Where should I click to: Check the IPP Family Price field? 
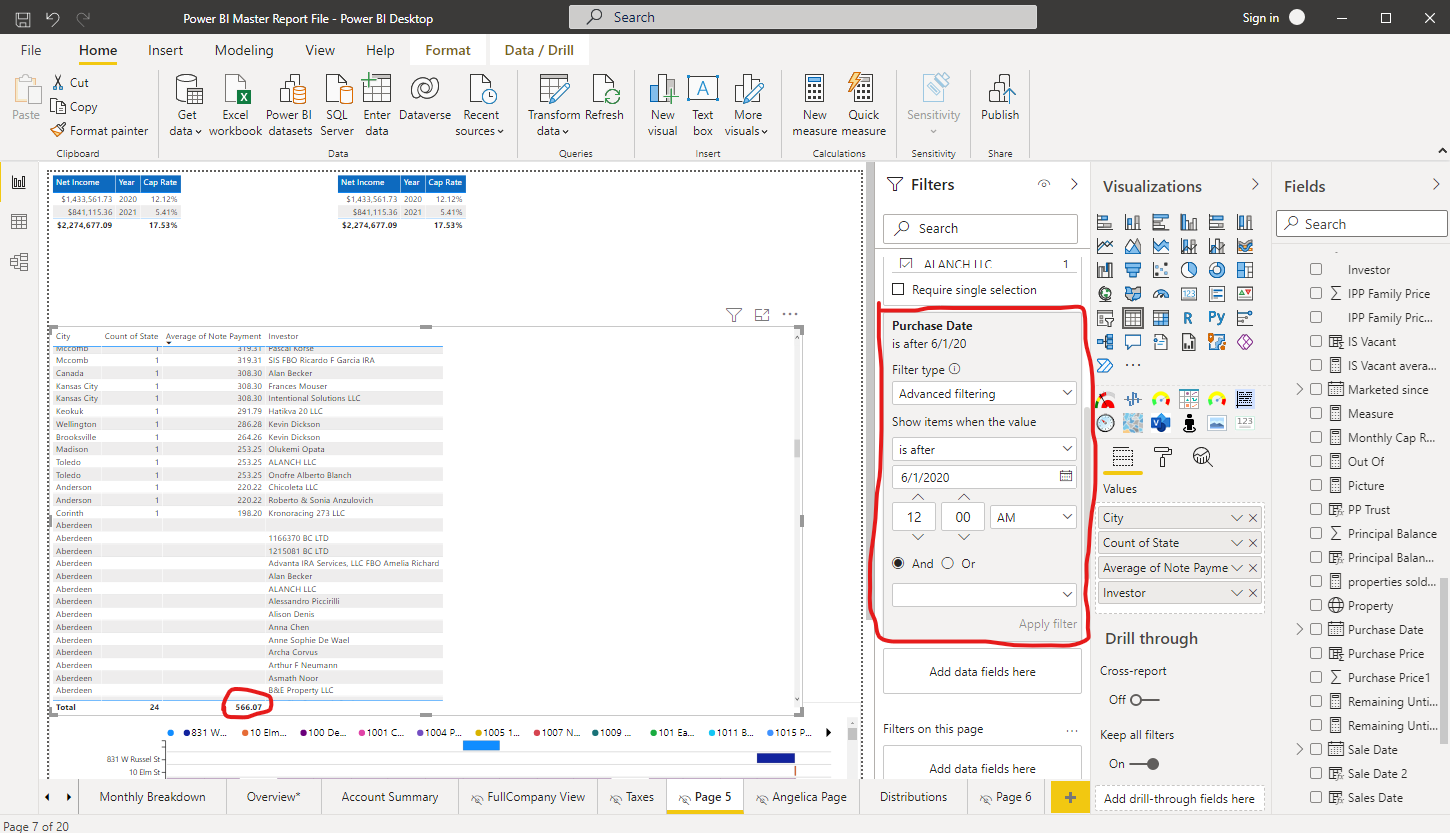point(1316,294)
